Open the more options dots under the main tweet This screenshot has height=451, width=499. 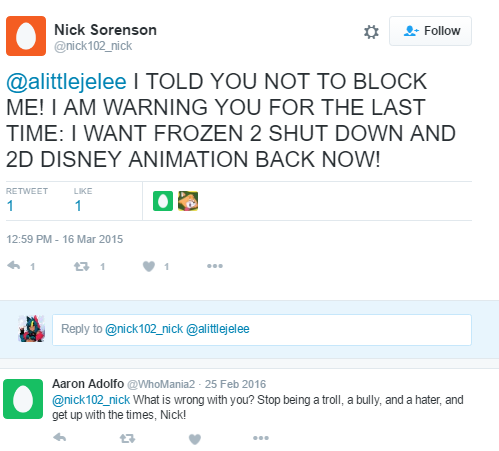215,266
